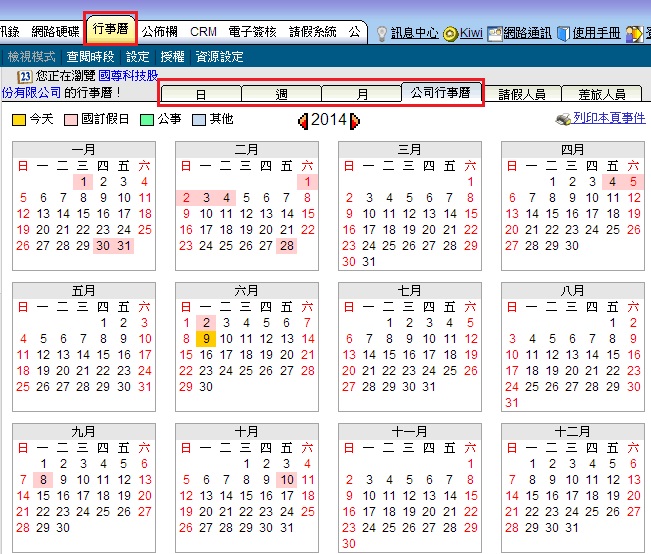Click the printer icon for 列印本頁事件
The width and height of the screenshot is (651, 554).
563,120
